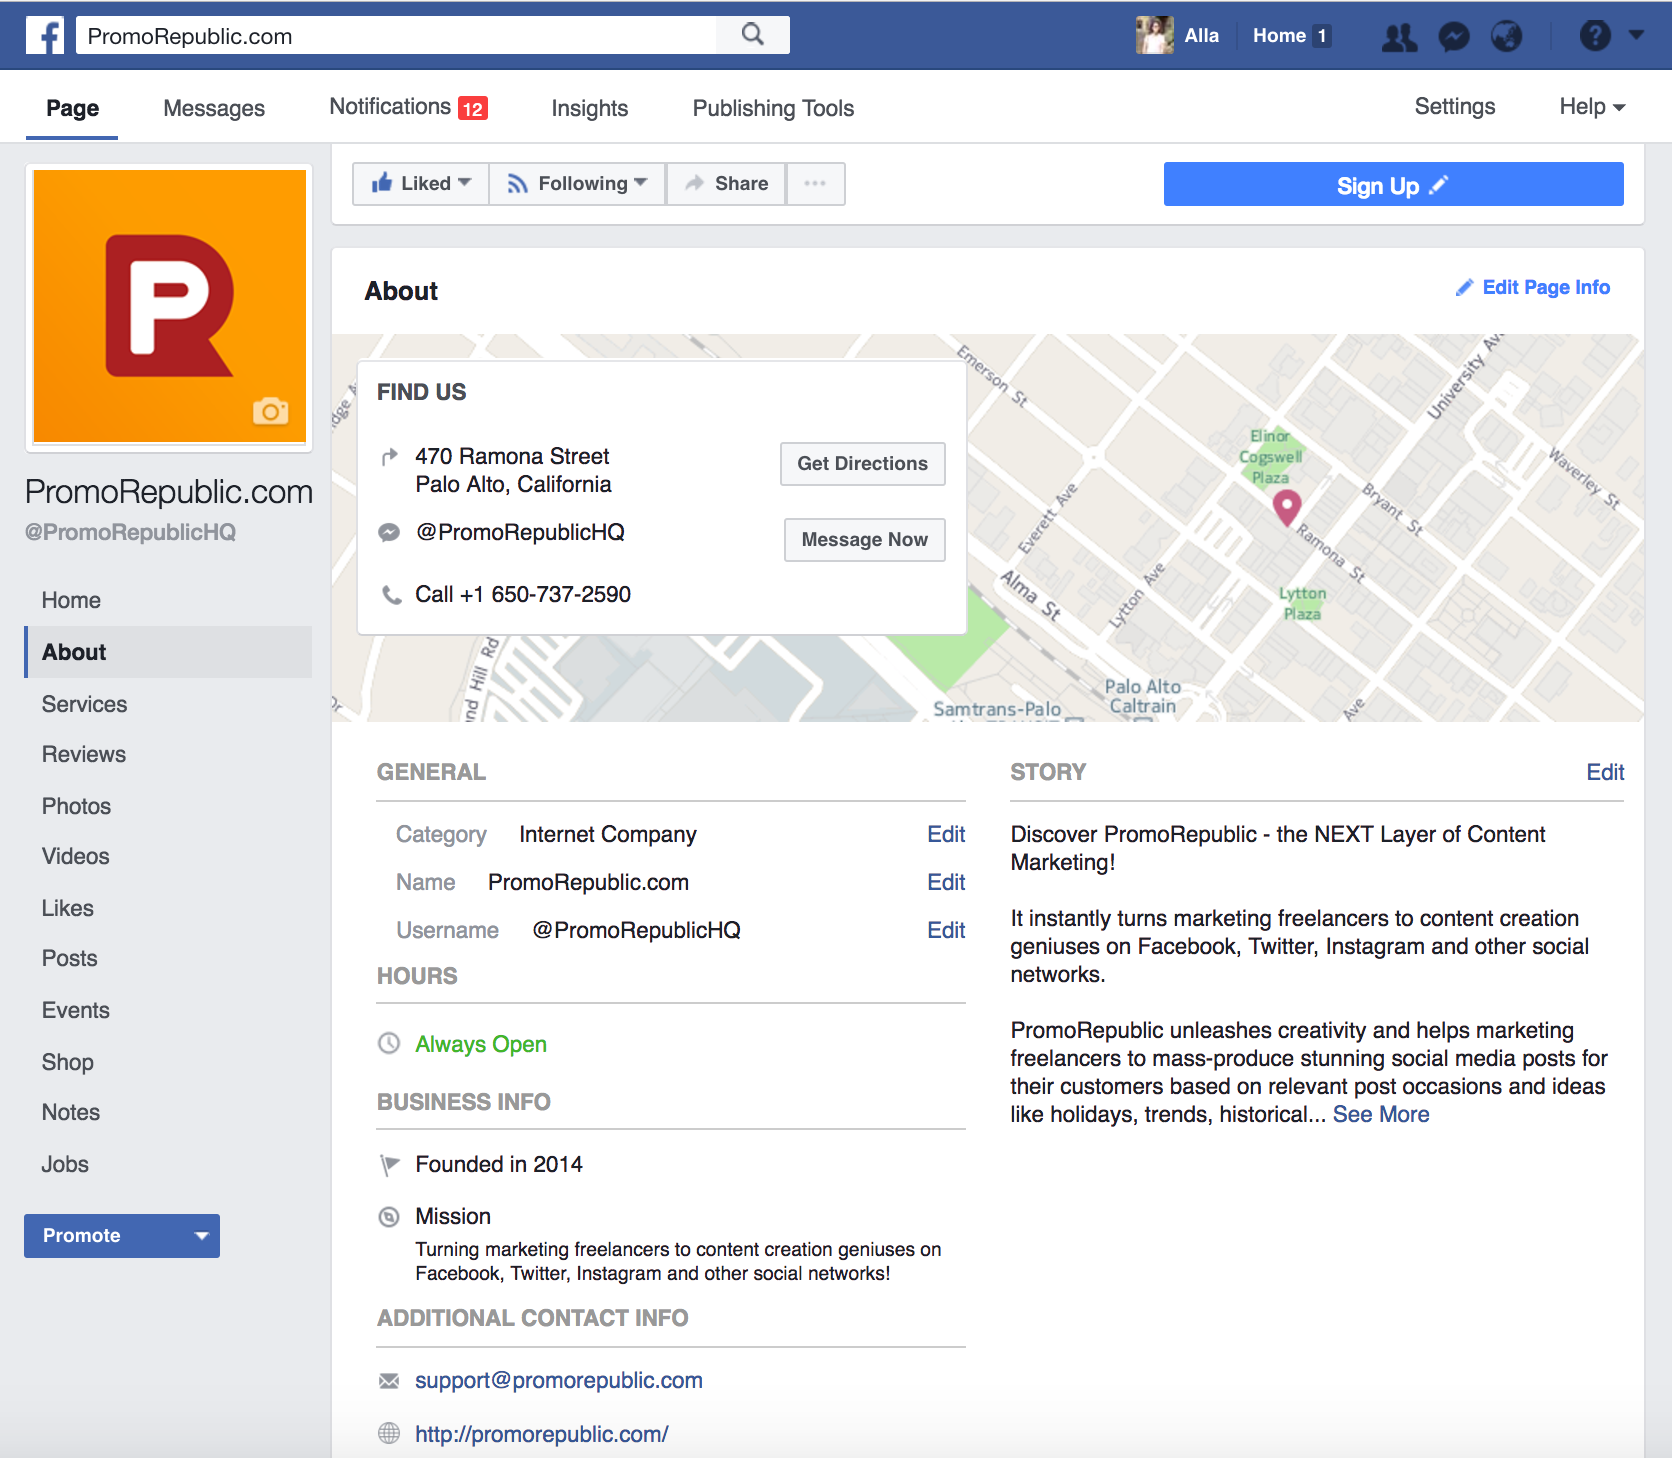Image resolution: width=1672 pixels, height=1458 pixels.
Task: Open the Promote dropdown arrow
Action: (201, 1236)
